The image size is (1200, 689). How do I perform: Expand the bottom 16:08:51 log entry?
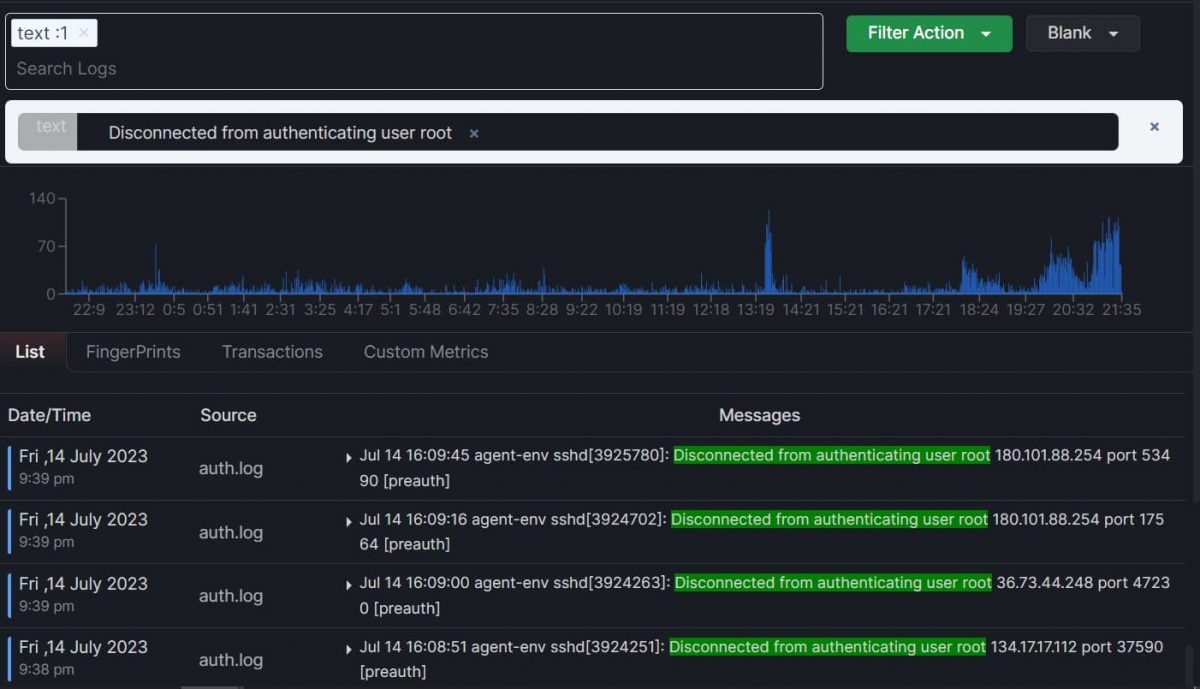click(349, 647)
